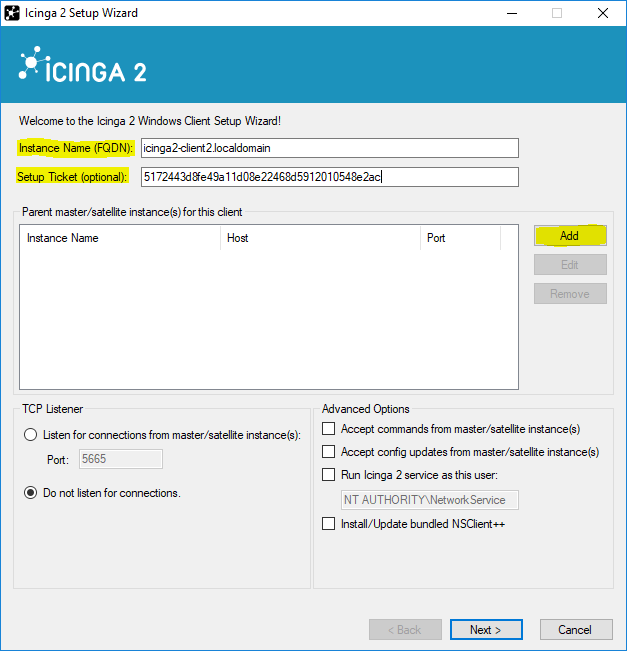Click the Icinga 2 title bar app icon
Screen dimensions: 627x651
(x=12, y=13)
